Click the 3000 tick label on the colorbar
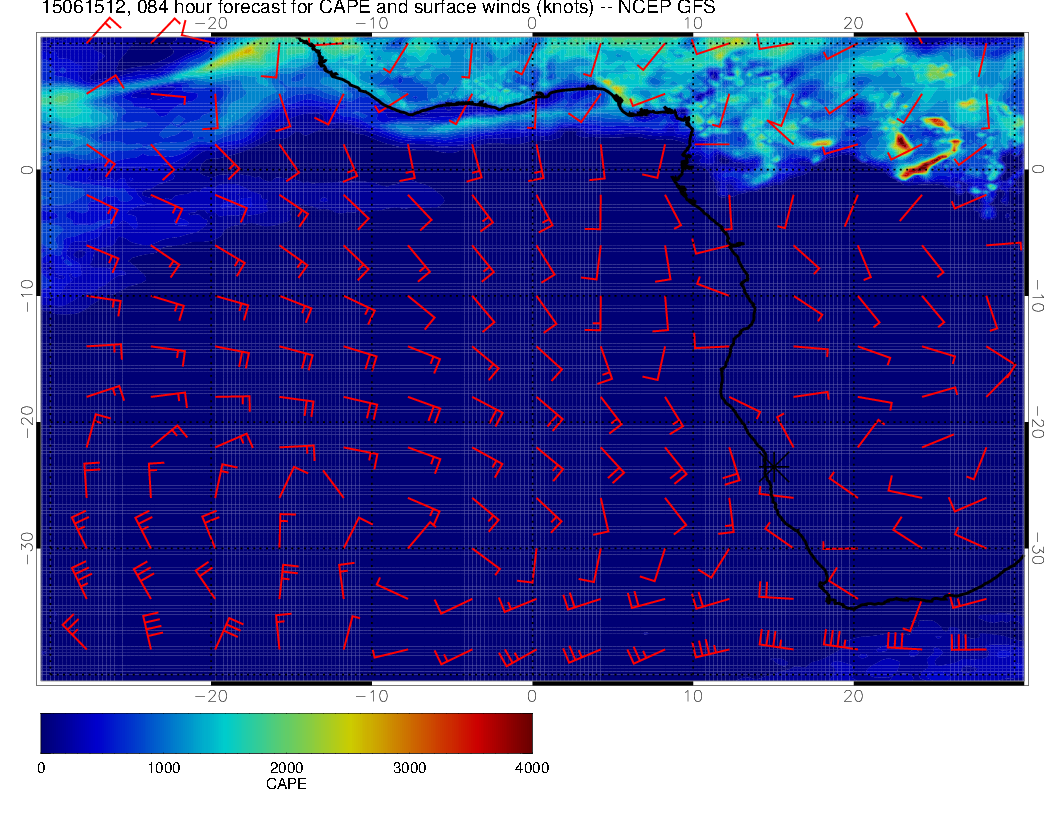This screenshot has height=816, width=1056. (409, 768)
